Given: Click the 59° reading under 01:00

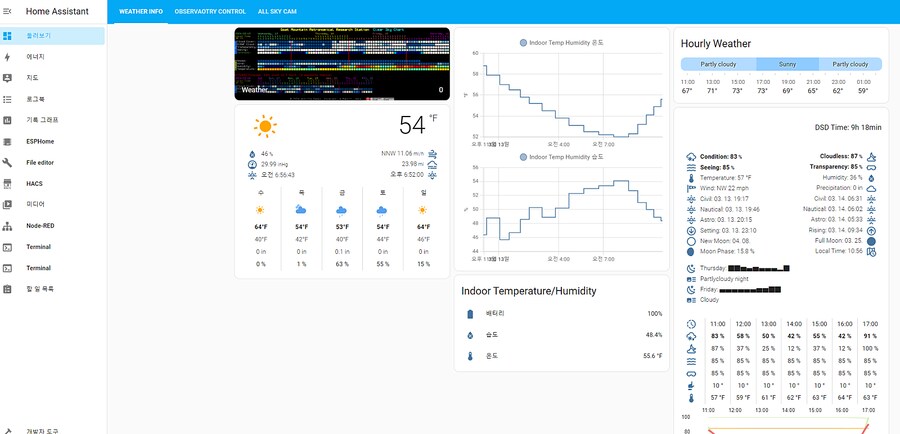Looking at the screenshot, I should click(x=863, y=91).
